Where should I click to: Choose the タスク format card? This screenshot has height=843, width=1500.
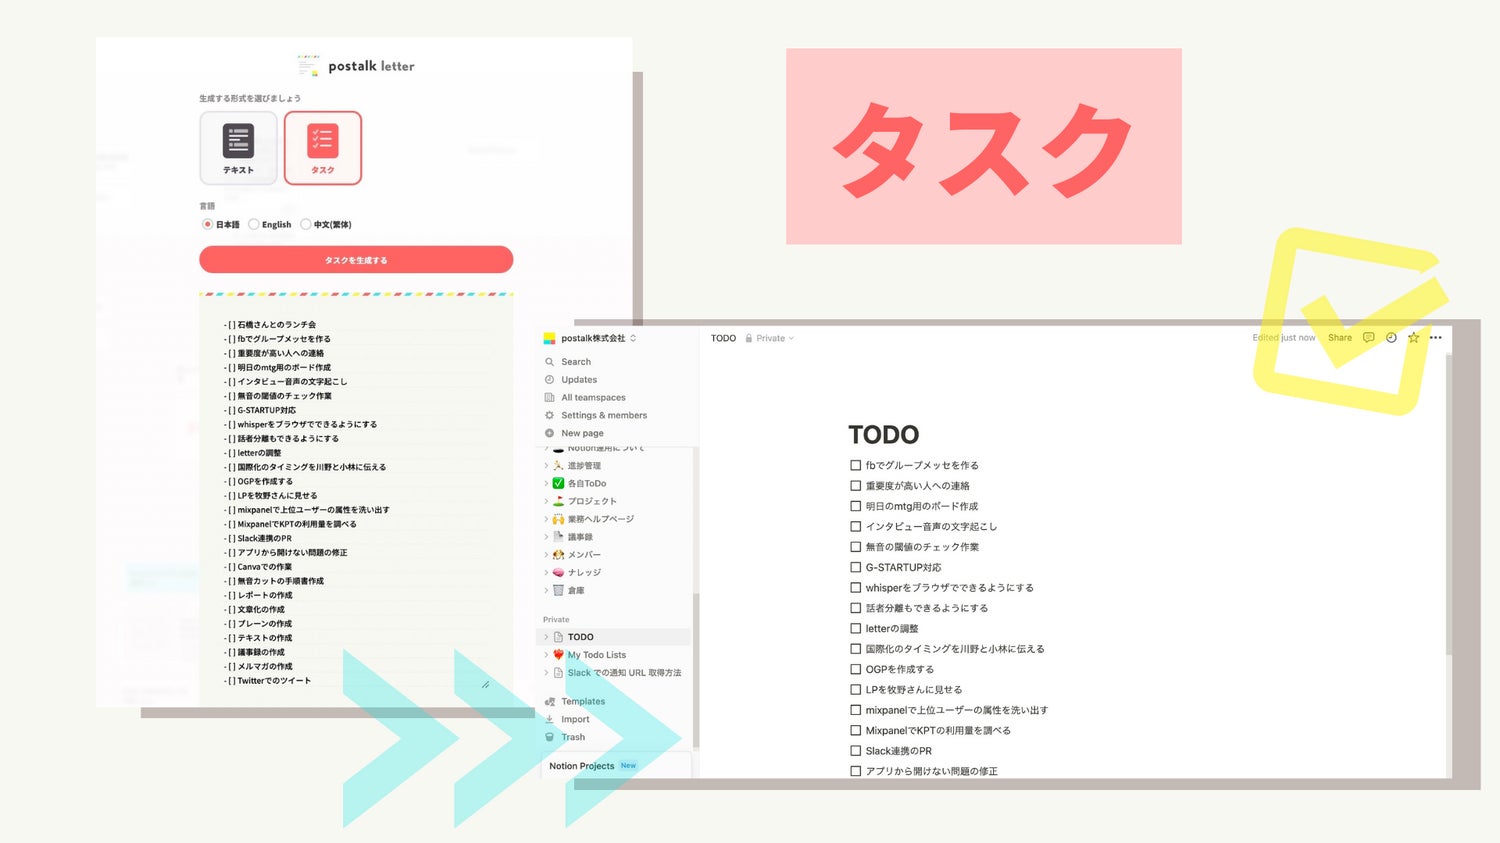323,148
